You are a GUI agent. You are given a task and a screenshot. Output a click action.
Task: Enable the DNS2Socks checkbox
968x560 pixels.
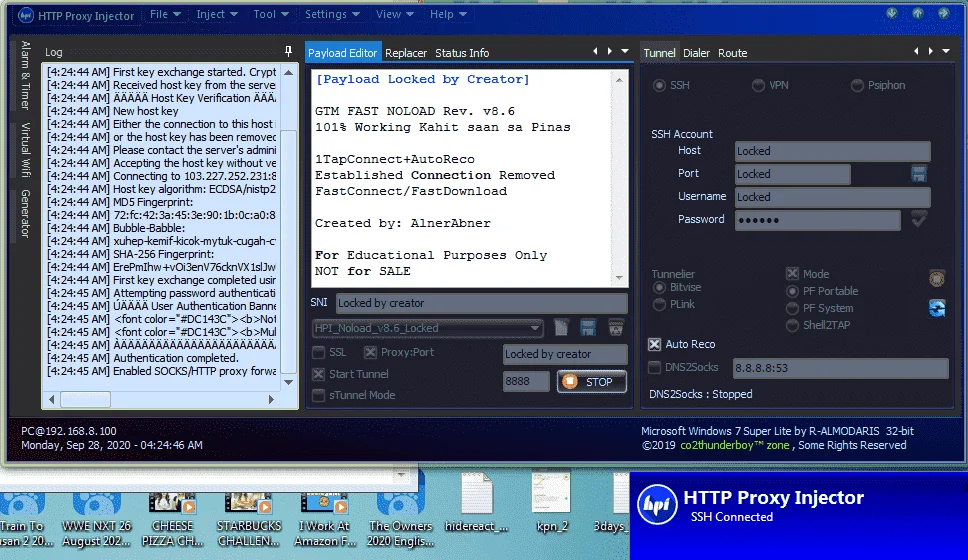pyautogui.click(x=654, y=367)
